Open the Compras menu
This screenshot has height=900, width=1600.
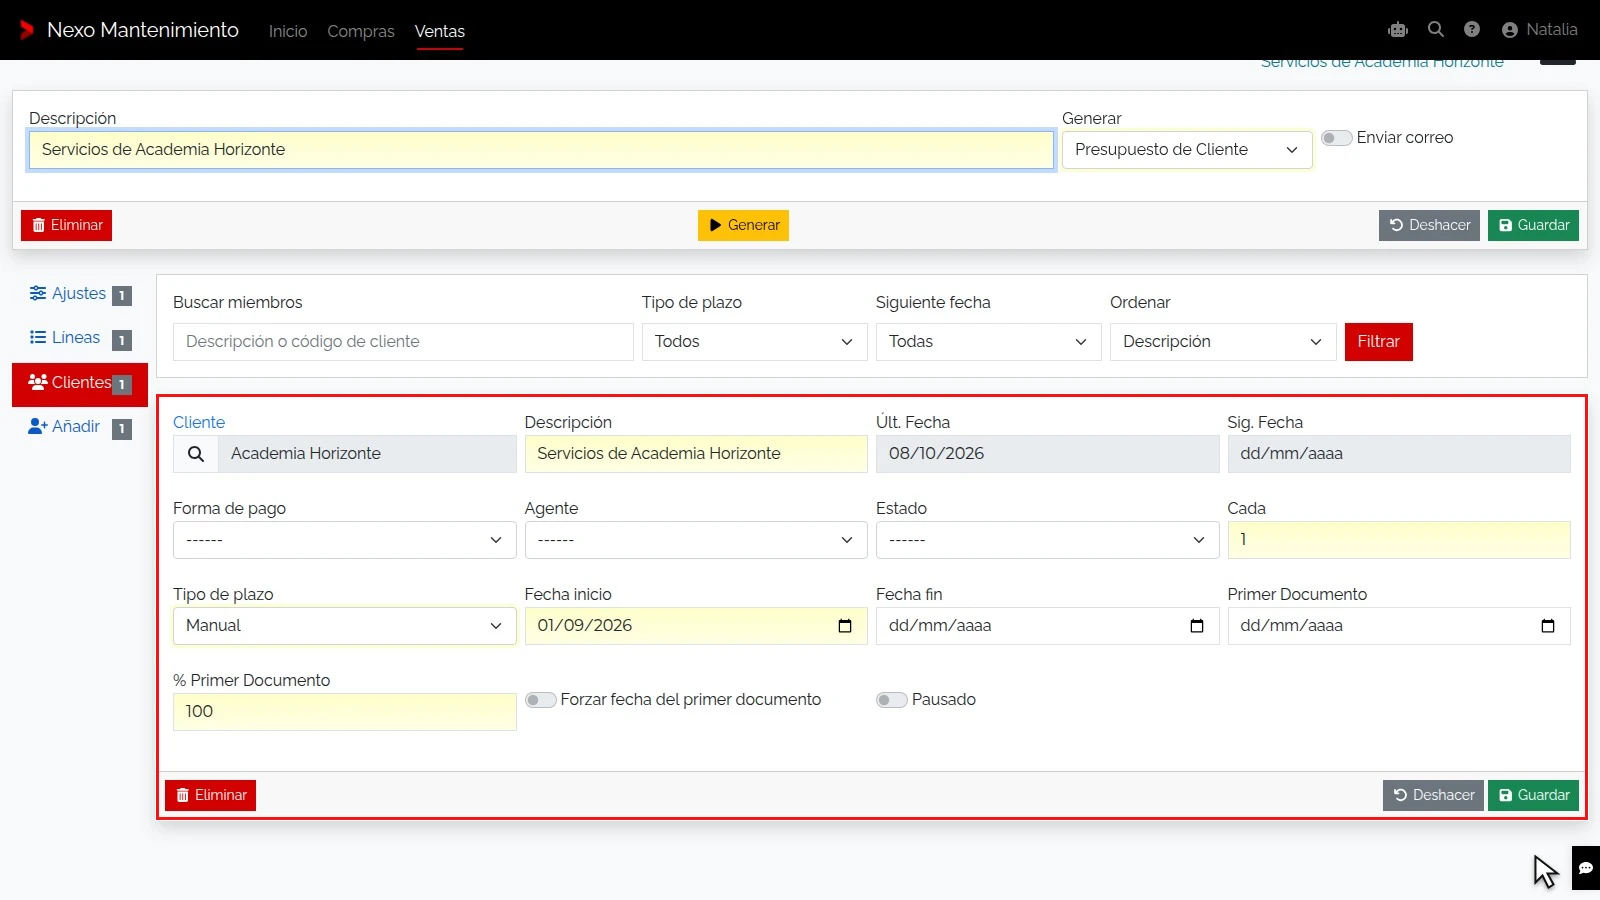(361, 31)
